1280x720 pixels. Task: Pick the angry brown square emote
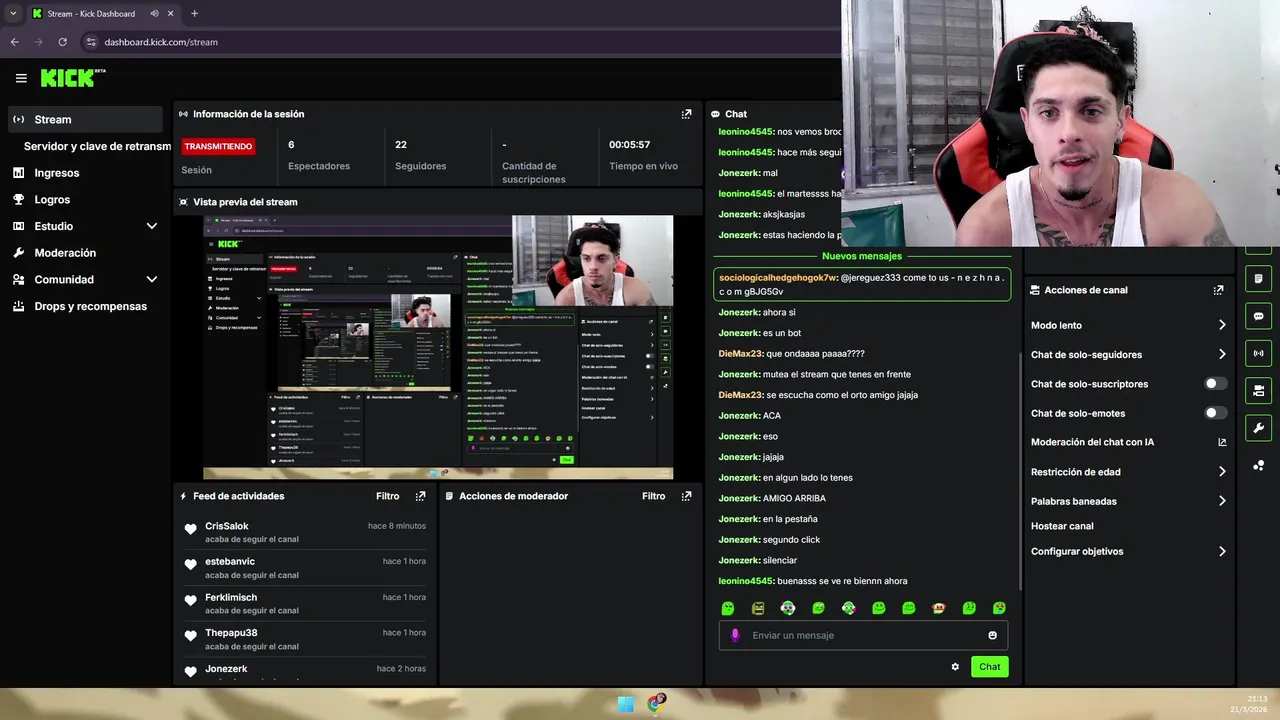tap(758, 608)
